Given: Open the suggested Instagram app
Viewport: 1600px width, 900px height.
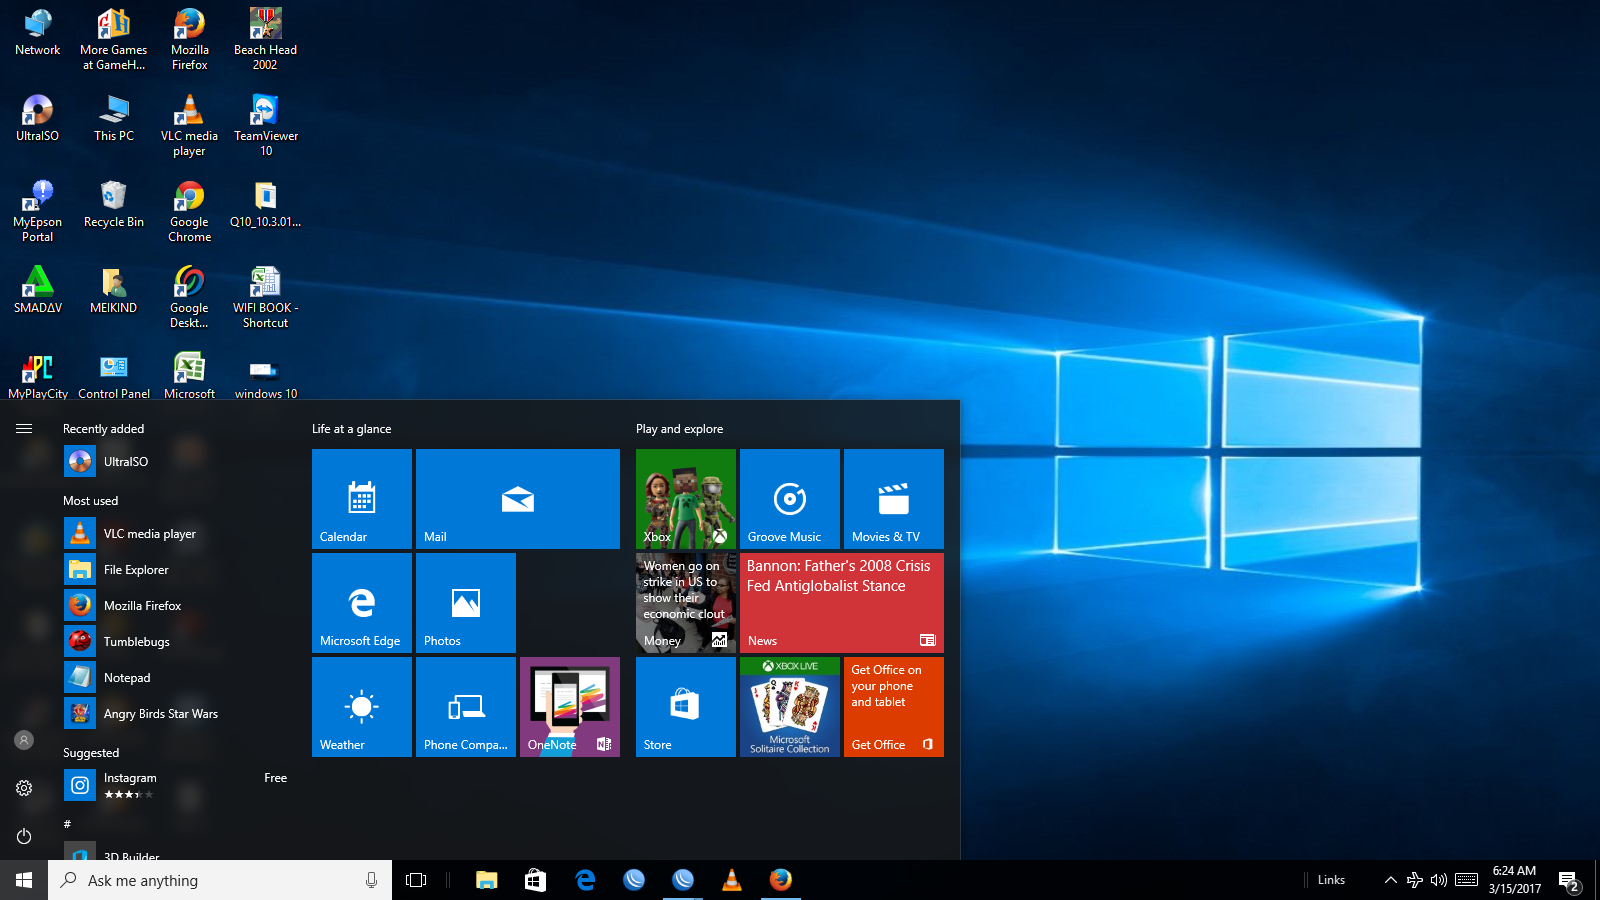Looking at the screenshot, I should point(176,785).
